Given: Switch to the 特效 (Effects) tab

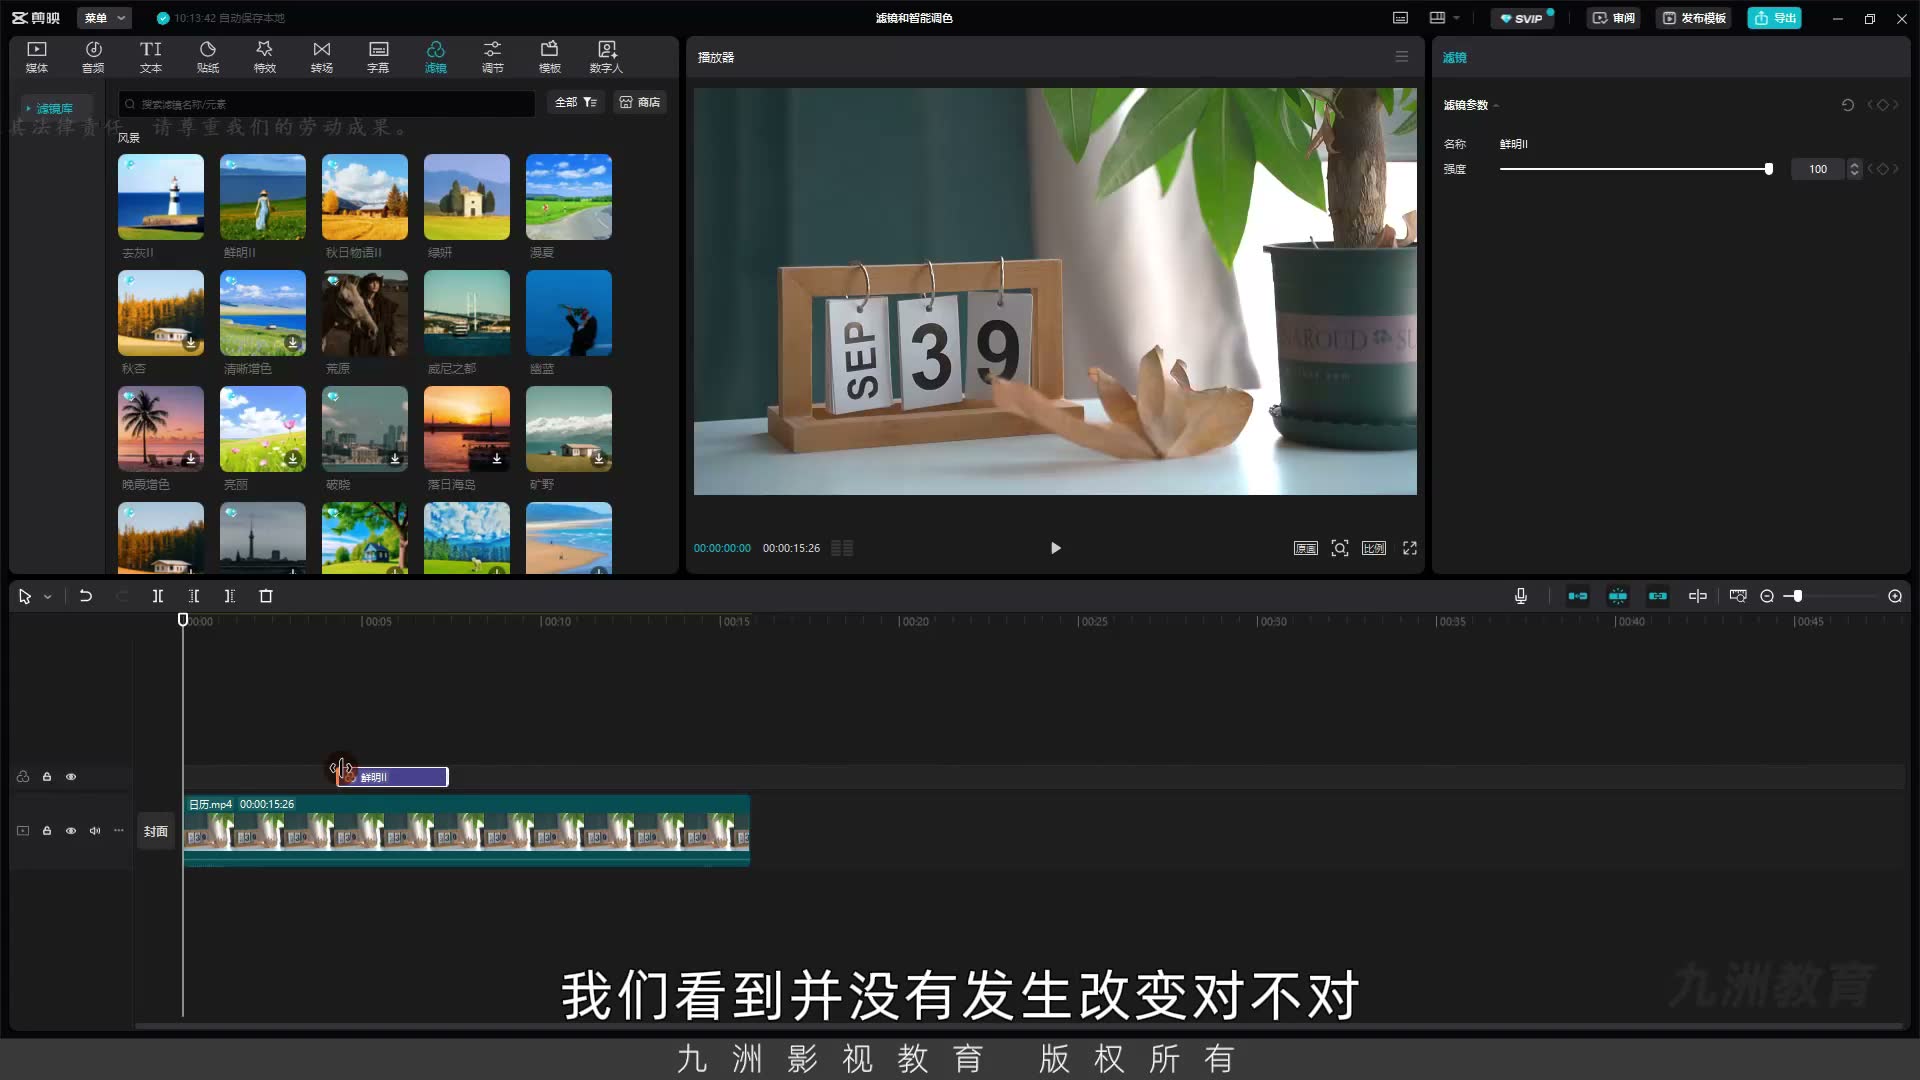Looking at the screenshot, I should click(x=264, y=57).
